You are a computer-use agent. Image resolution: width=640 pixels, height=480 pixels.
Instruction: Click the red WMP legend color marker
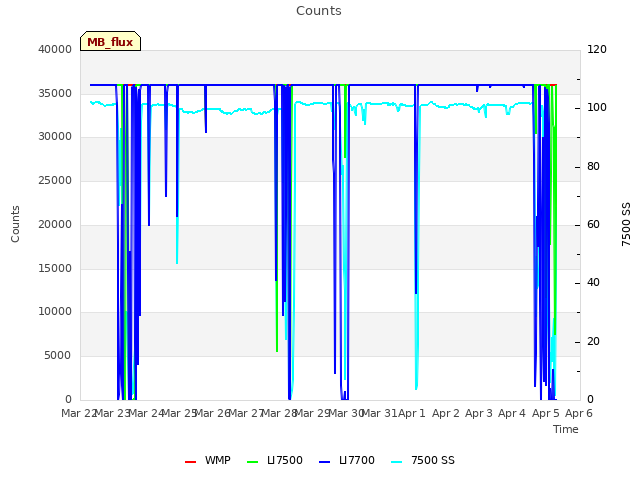(191, 462)
